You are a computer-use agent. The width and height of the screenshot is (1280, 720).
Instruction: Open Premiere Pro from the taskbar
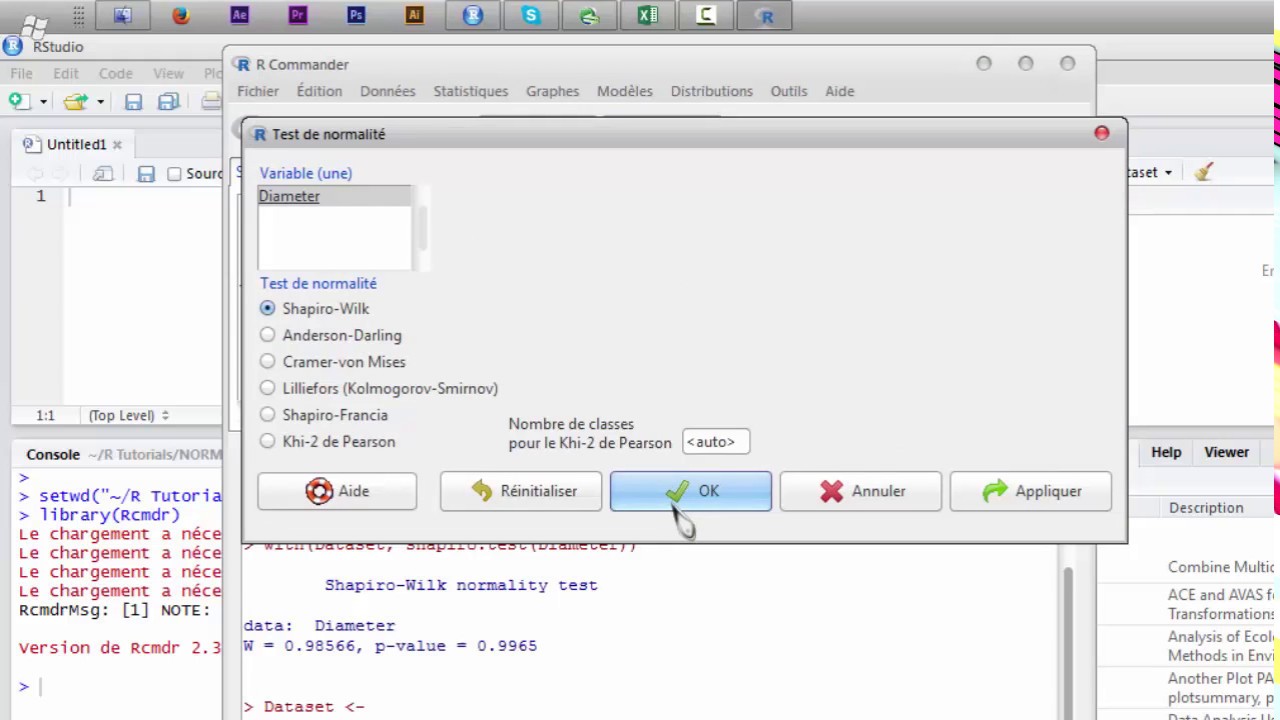(297, 15)
